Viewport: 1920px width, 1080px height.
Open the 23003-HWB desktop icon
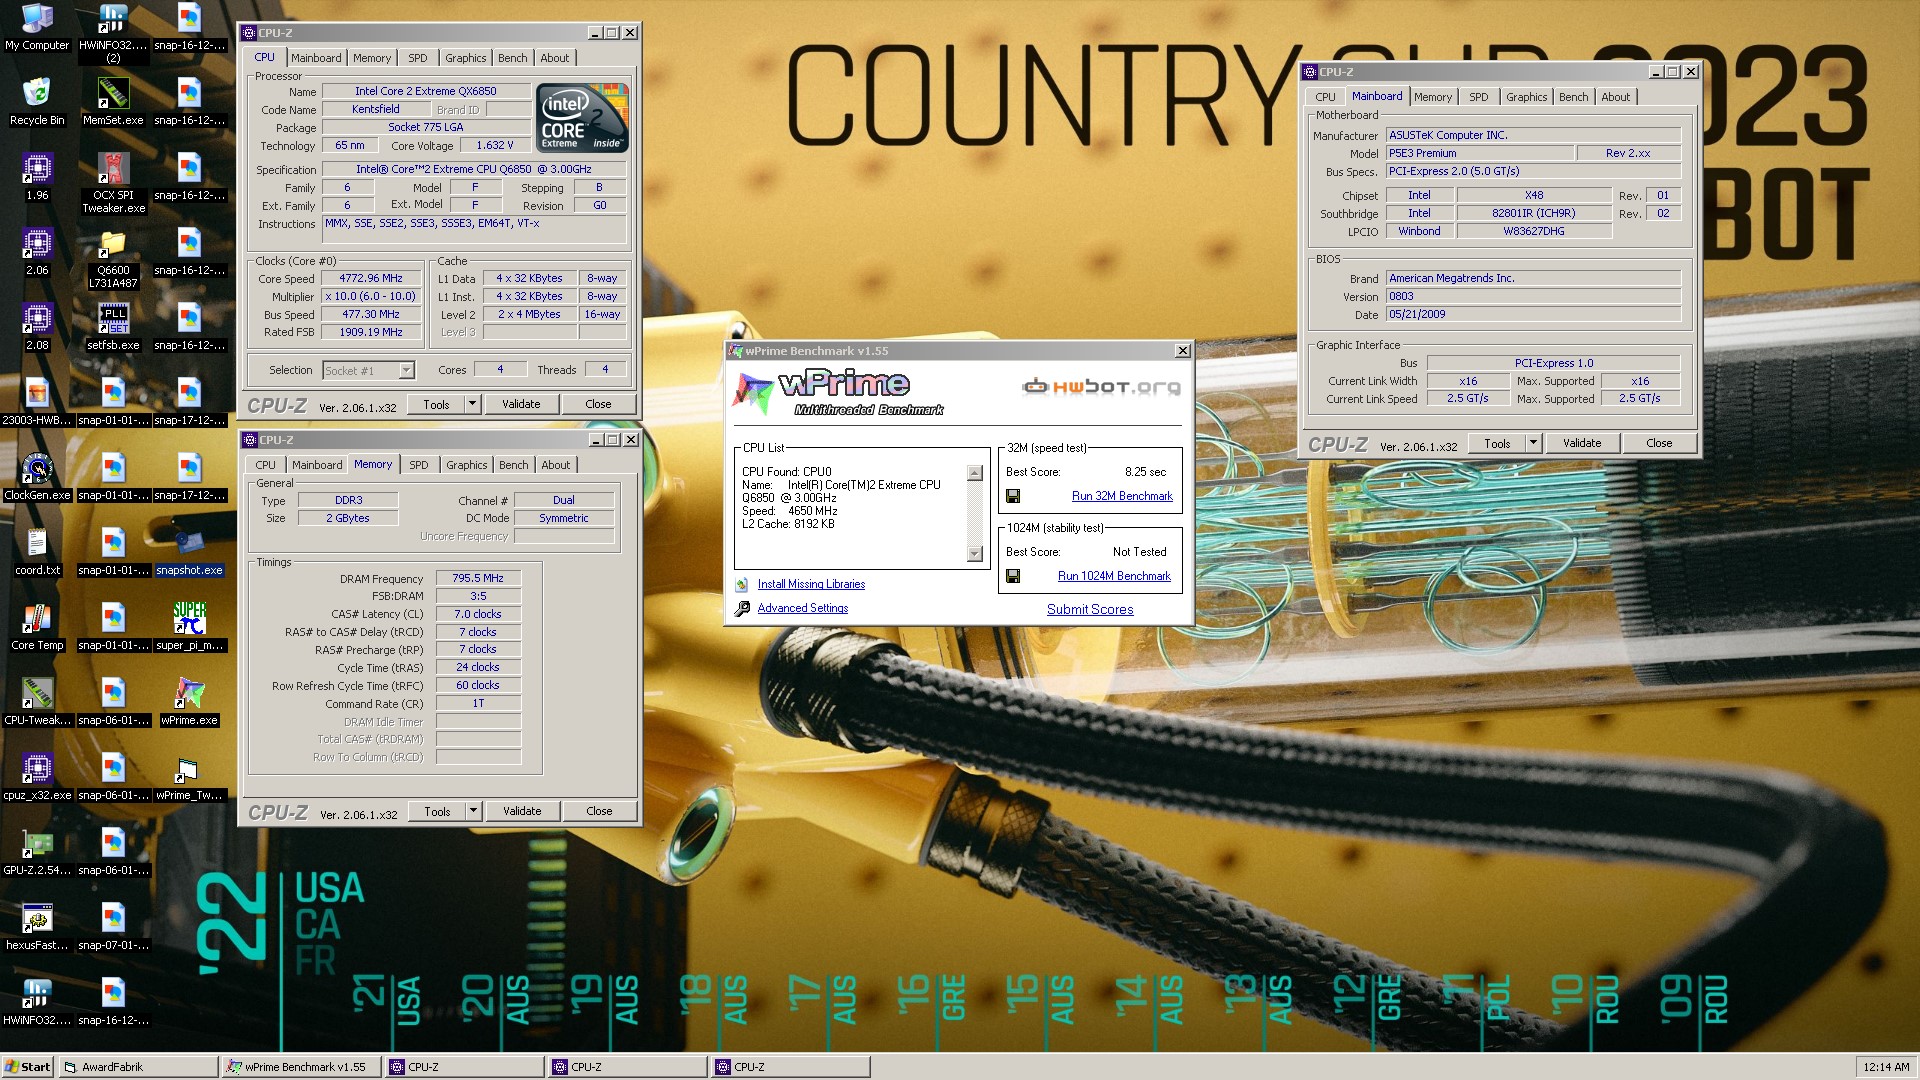(37, 402)
